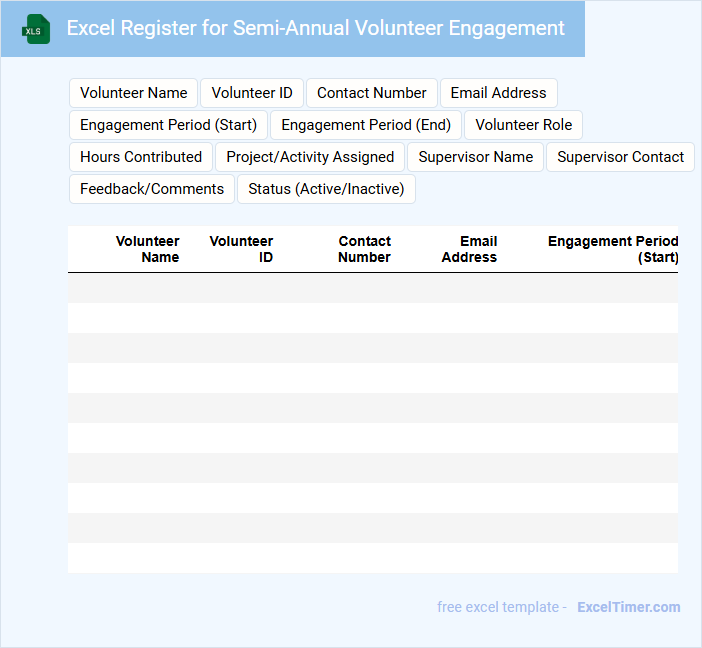702x648 pixels.
Task: Click the Contact Number tag
Action: [372, 93]
